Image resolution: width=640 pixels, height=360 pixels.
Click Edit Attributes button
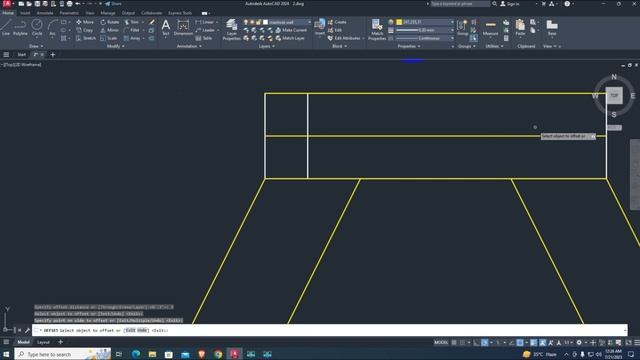click(344, 38)
